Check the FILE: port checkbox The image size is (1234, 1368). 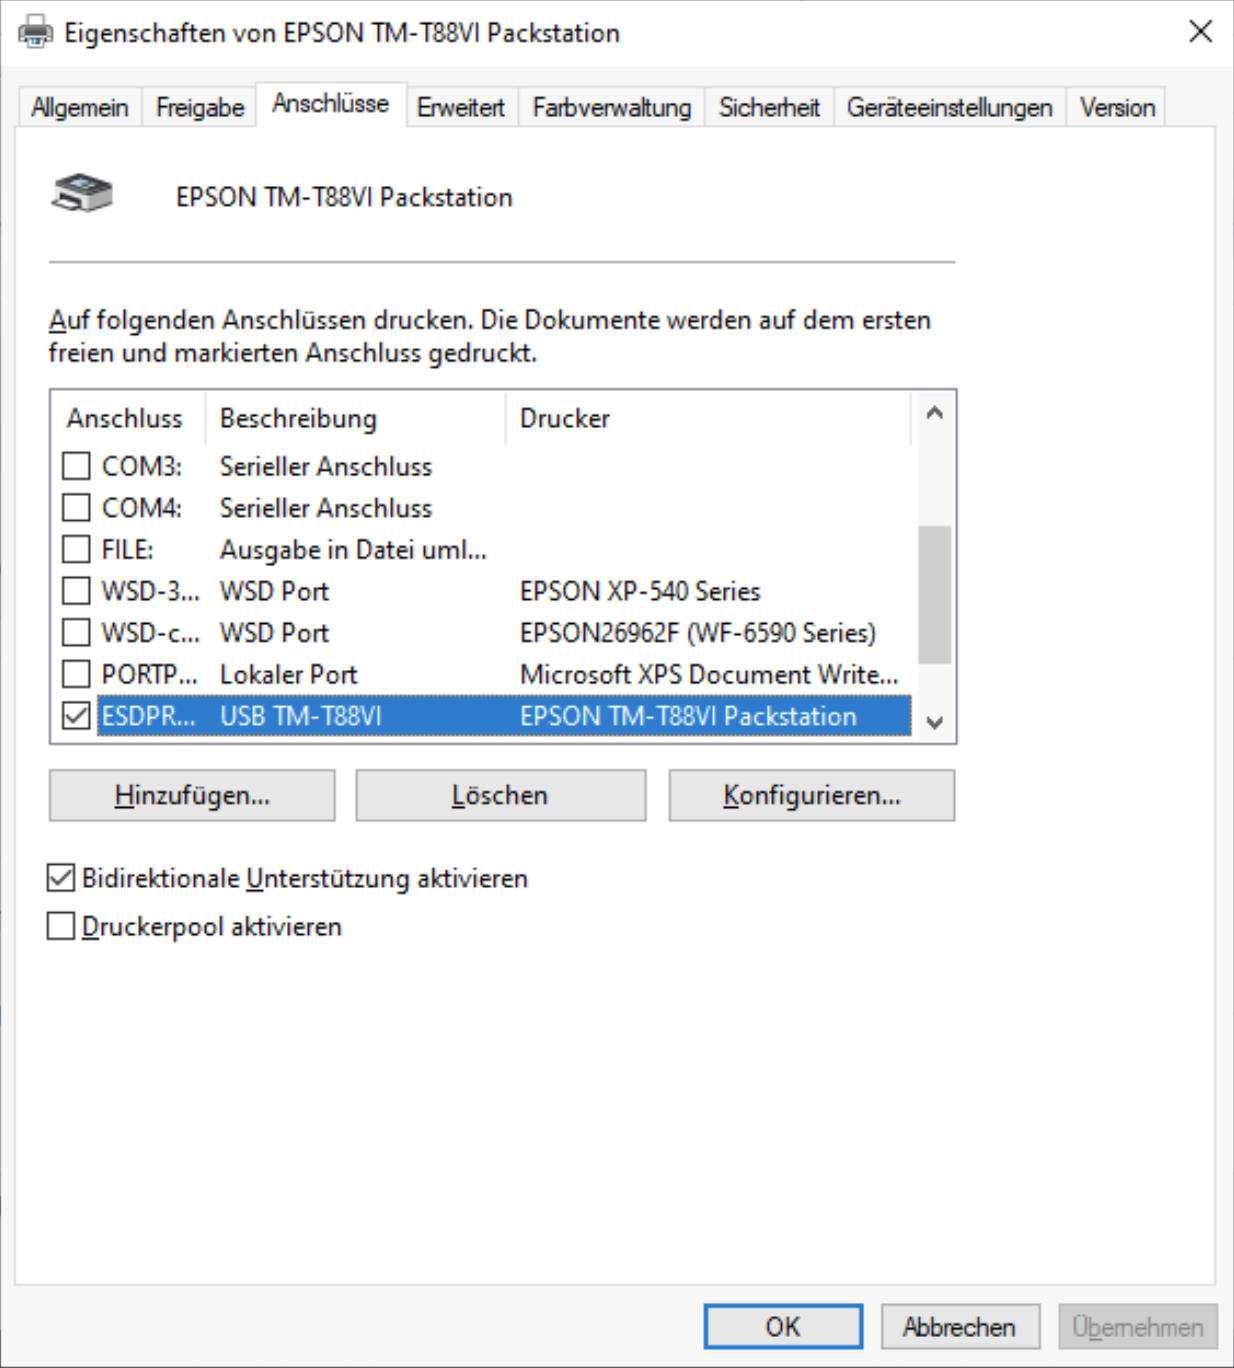76,549
